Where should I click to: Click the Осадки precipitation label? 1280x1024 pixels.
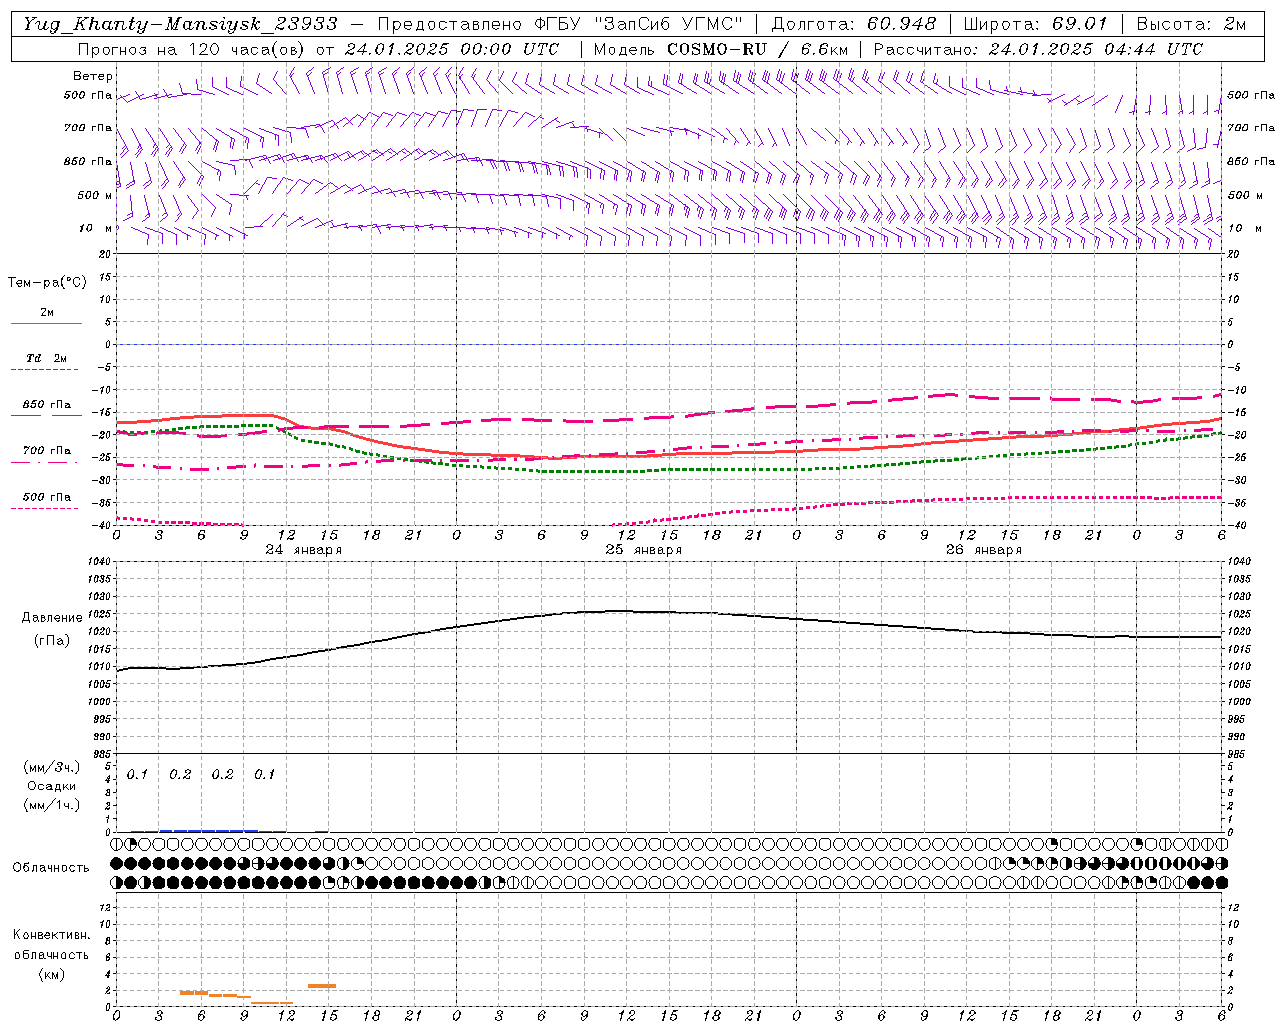tap(52, 786)
